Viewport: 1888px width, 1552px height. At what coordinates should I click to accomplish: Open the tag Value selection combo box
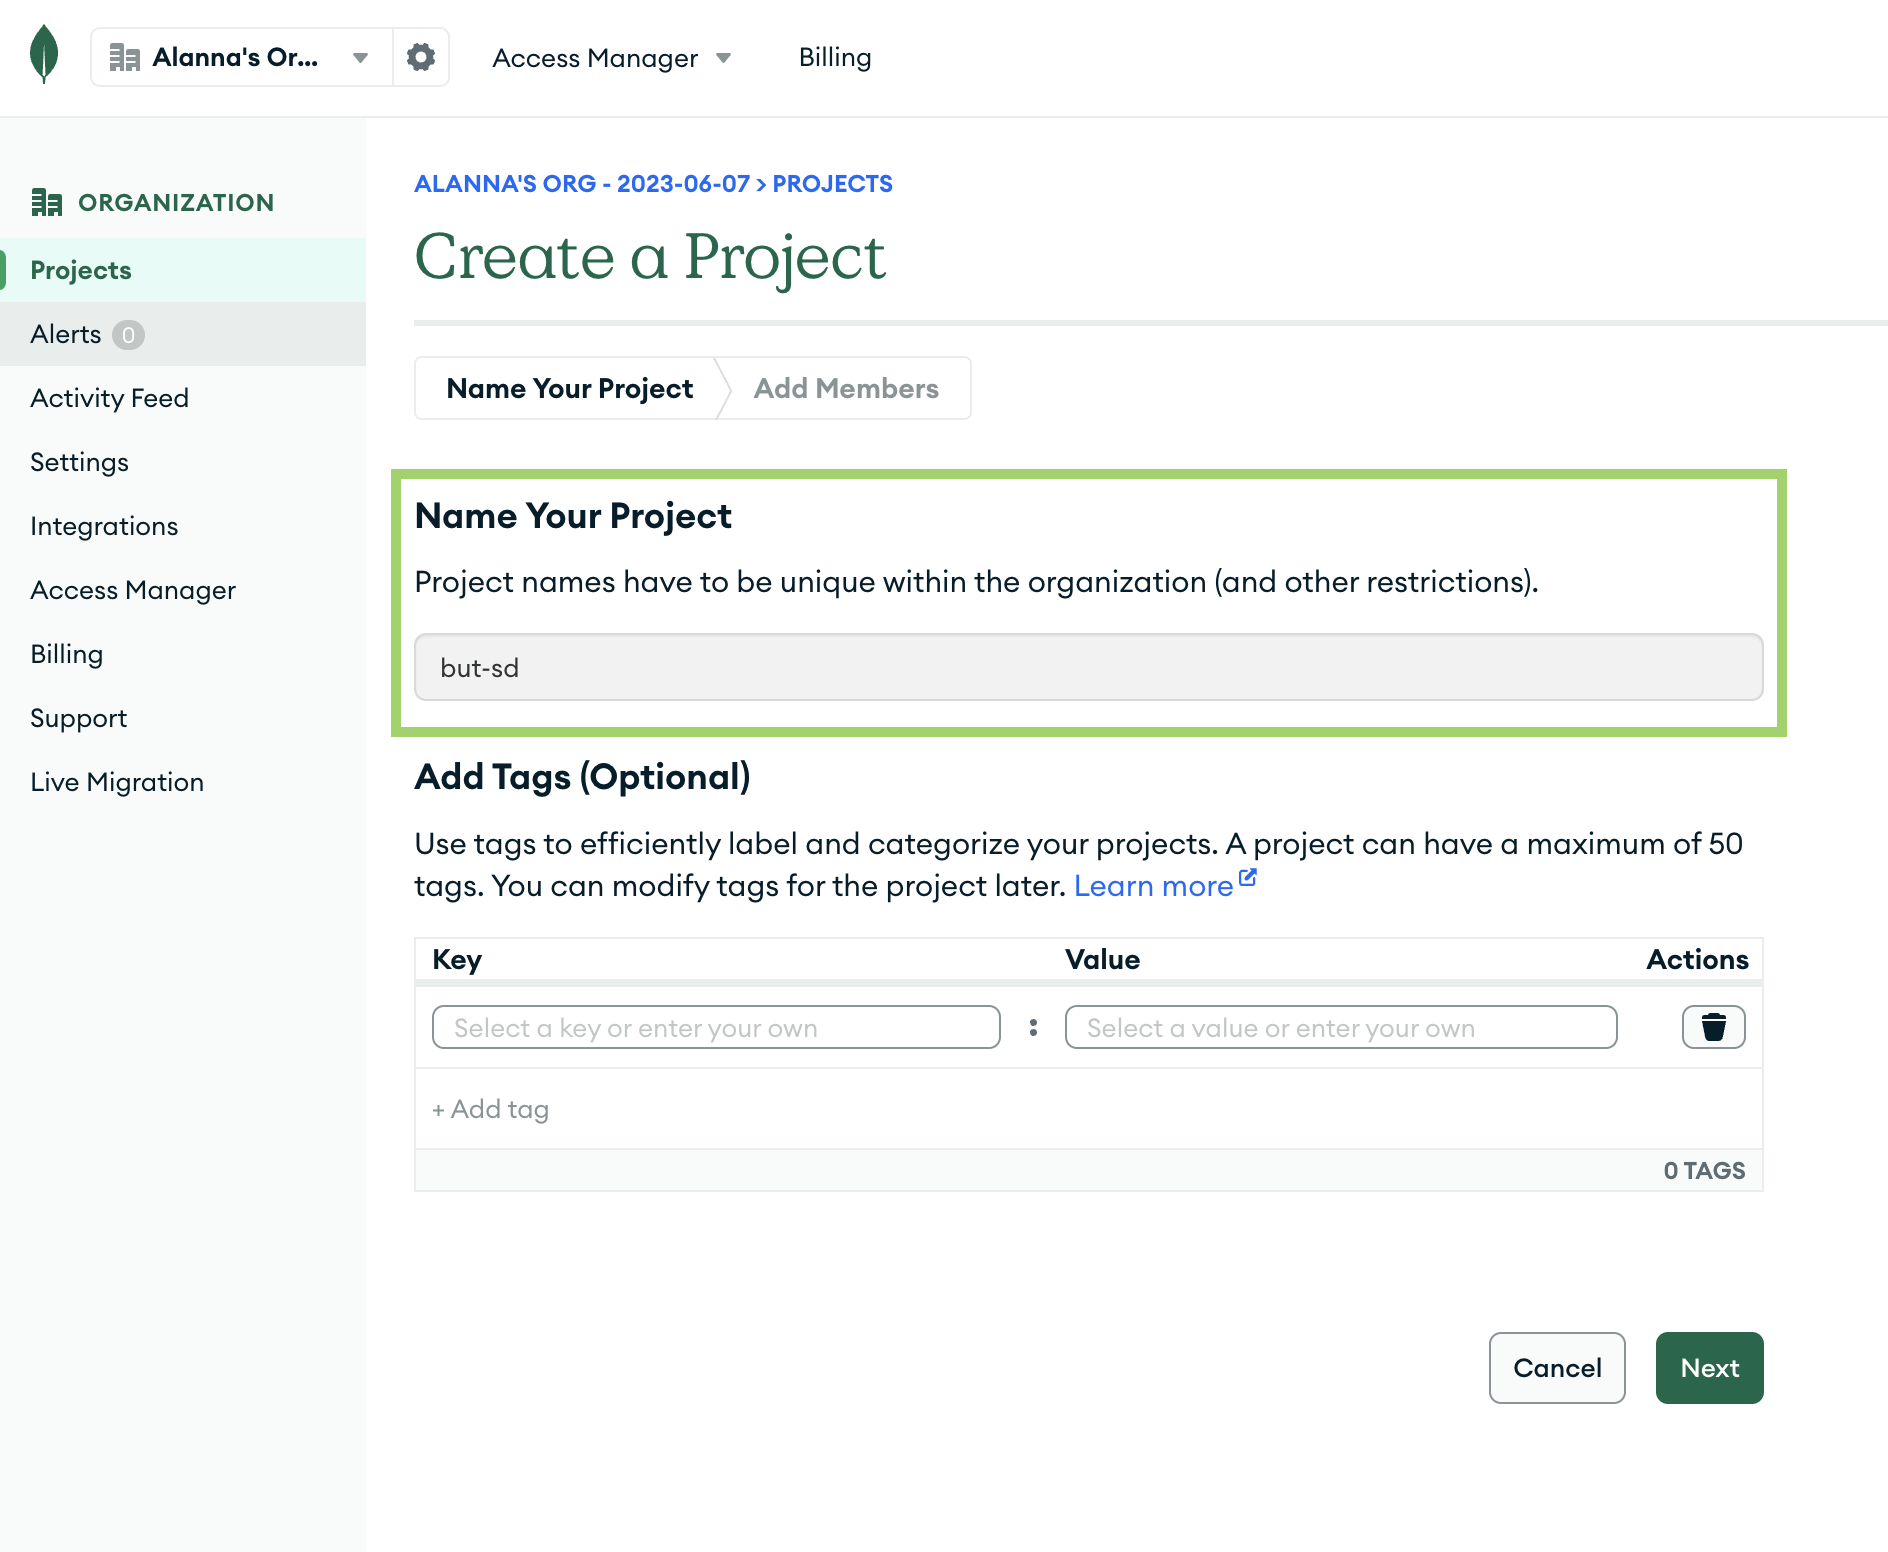click(1340, 1027)
